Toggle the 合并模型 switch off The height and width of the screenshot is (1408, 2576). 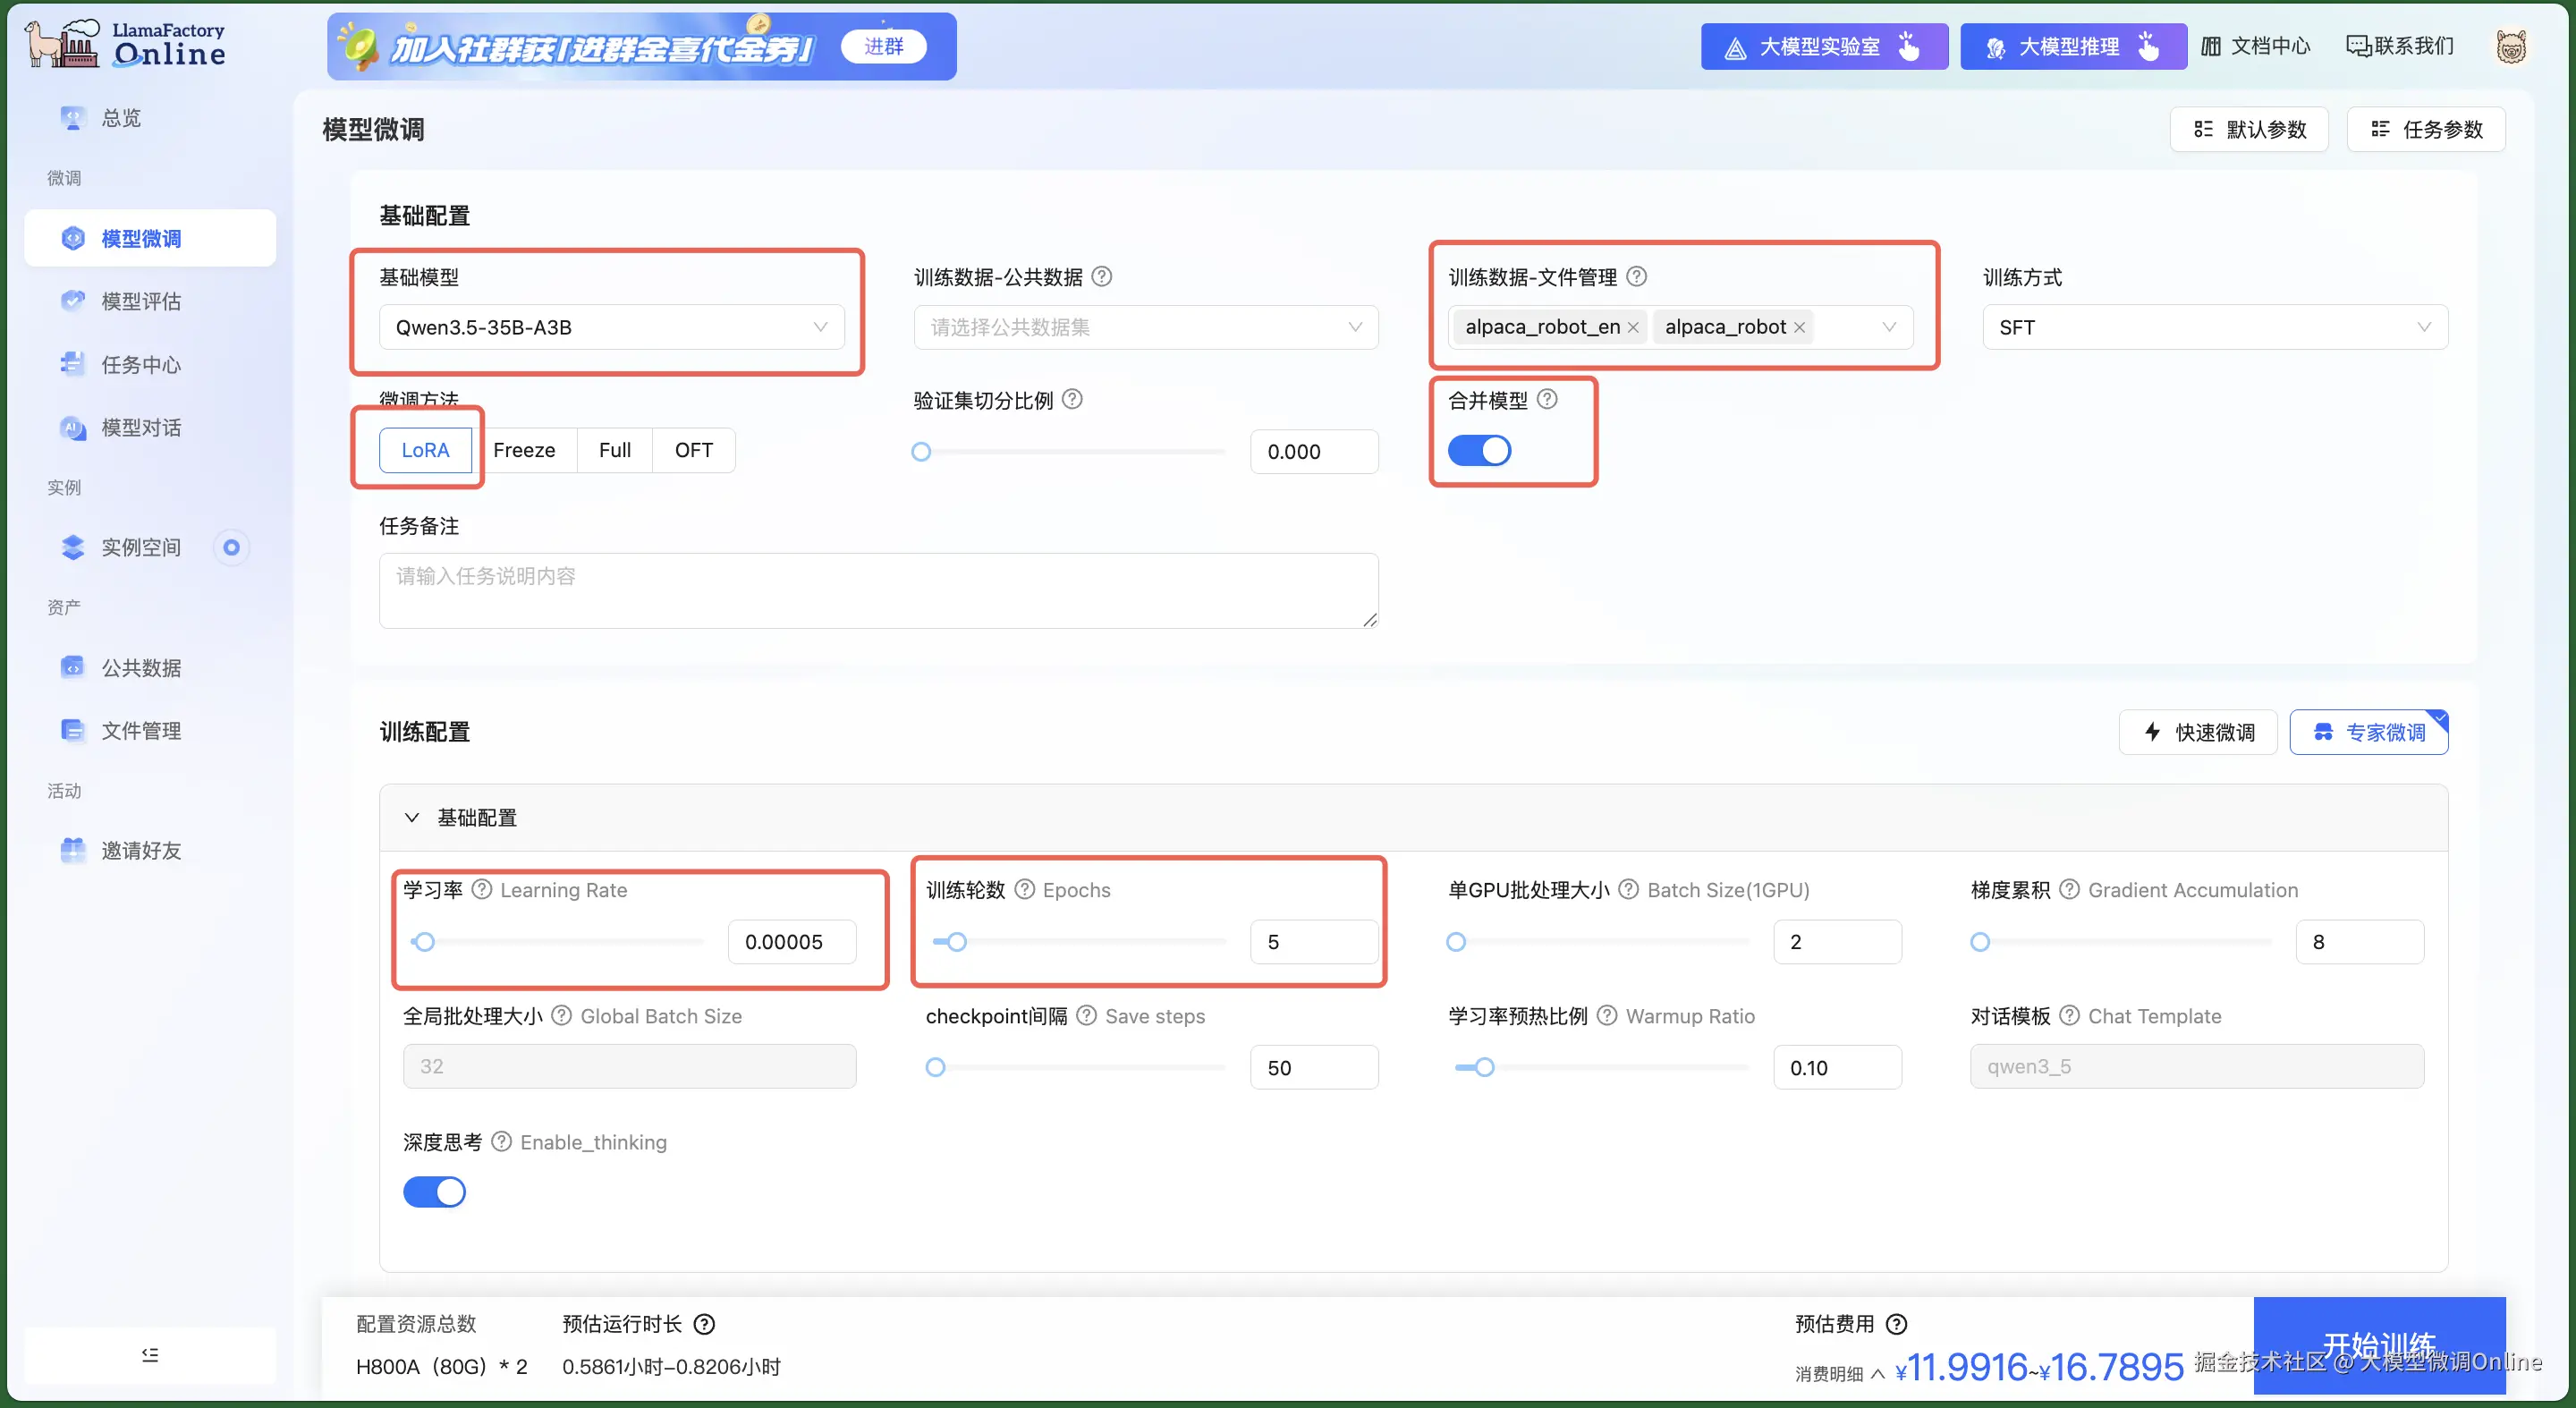[x=1479, y=450]
